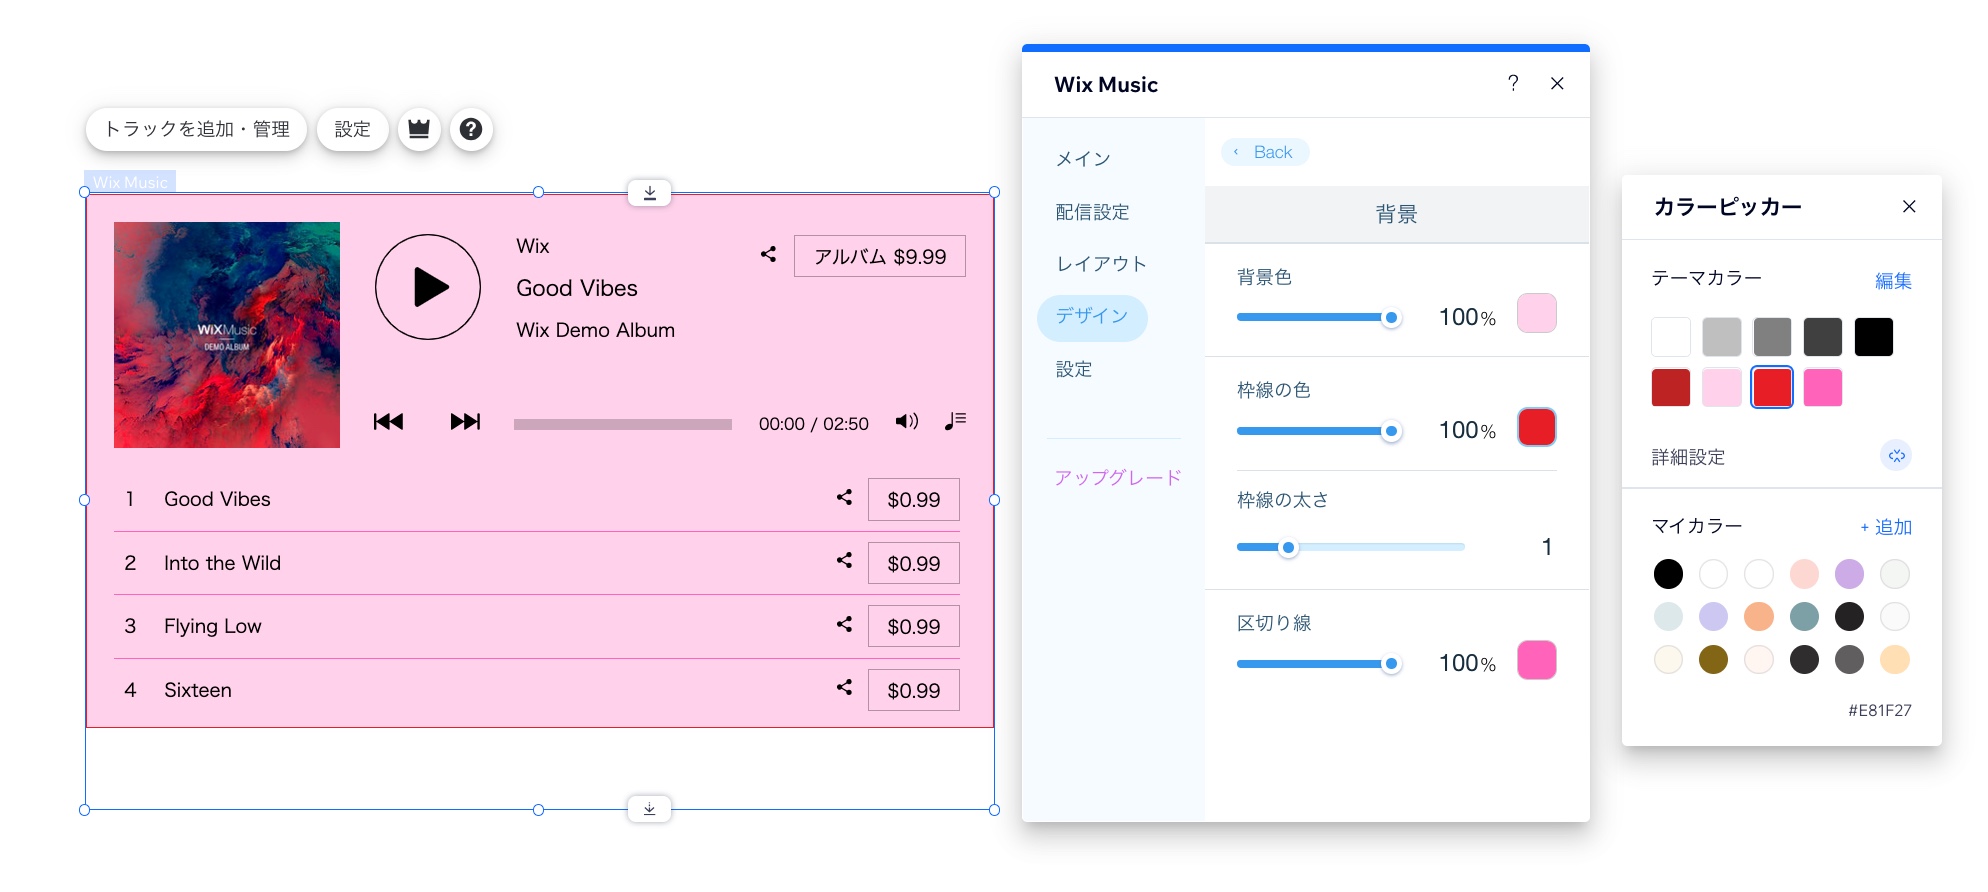
Task: Select the Sixteen track title
Action: 198,690
